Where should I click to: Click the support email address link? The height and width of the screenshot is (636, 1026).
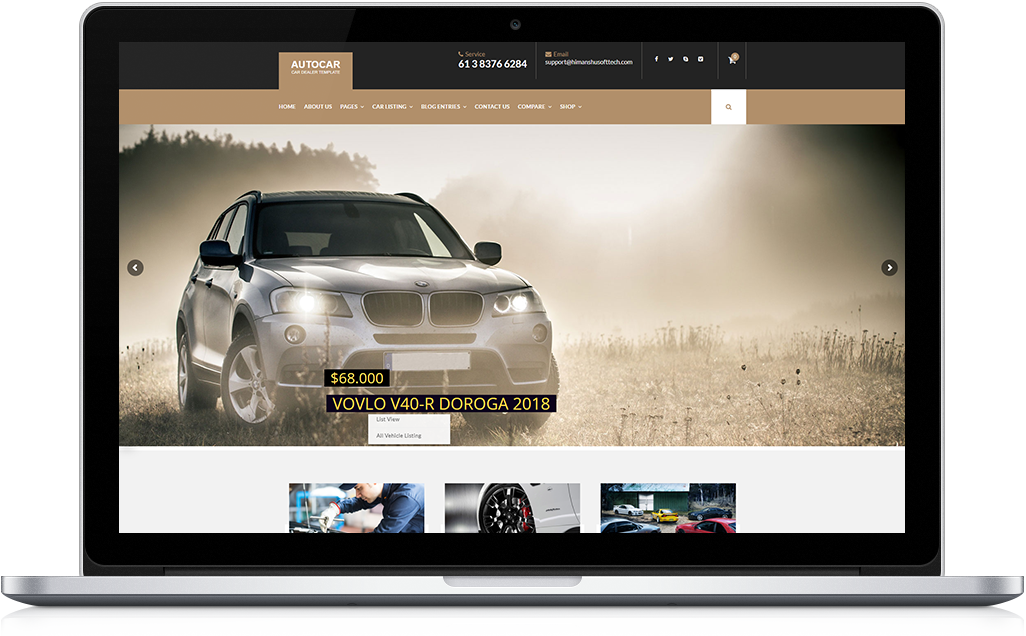pyautogui.click(x=588, y=62)
